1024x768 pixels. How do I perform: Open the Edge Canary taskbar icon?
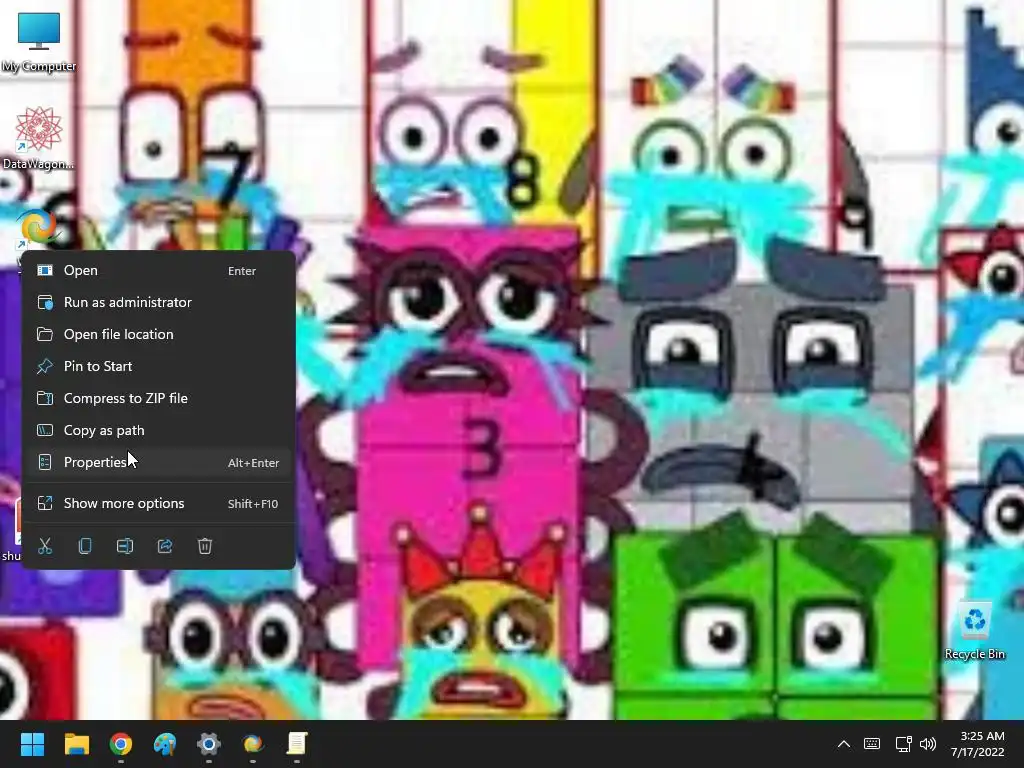click(x=253, y=744)
